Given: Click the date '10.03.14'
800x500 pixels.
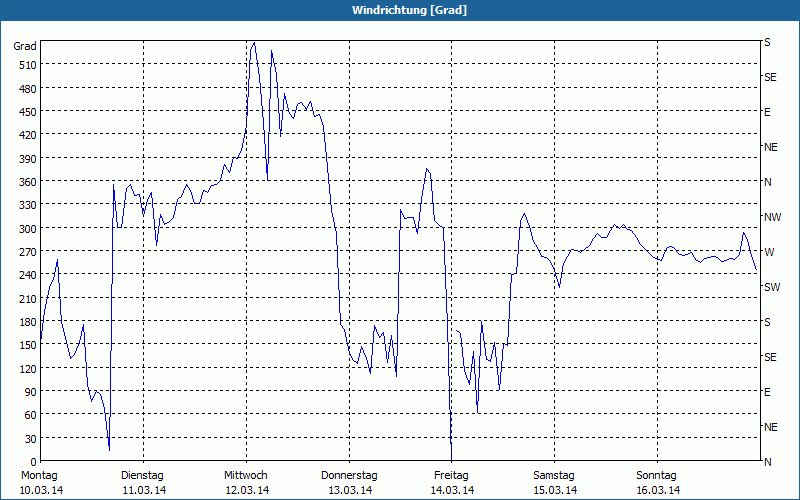Looking at the screenshot, I should coord(41,491).
